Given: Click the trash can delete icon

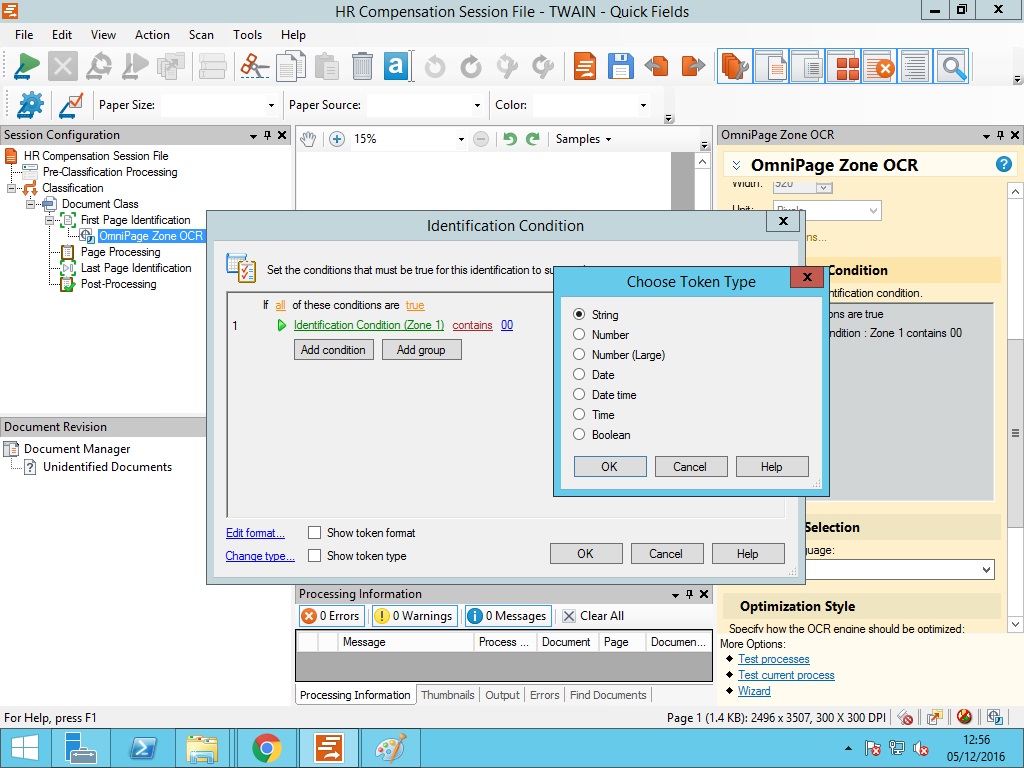Looking at the screenshot, I should coord(362,67).
